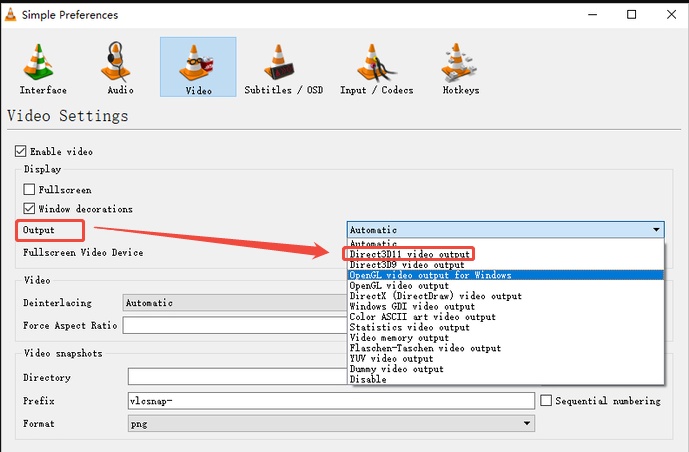
Task: Enable the Fullscreen checkbox
Action: pyautogui.click(x=29, y=189)
